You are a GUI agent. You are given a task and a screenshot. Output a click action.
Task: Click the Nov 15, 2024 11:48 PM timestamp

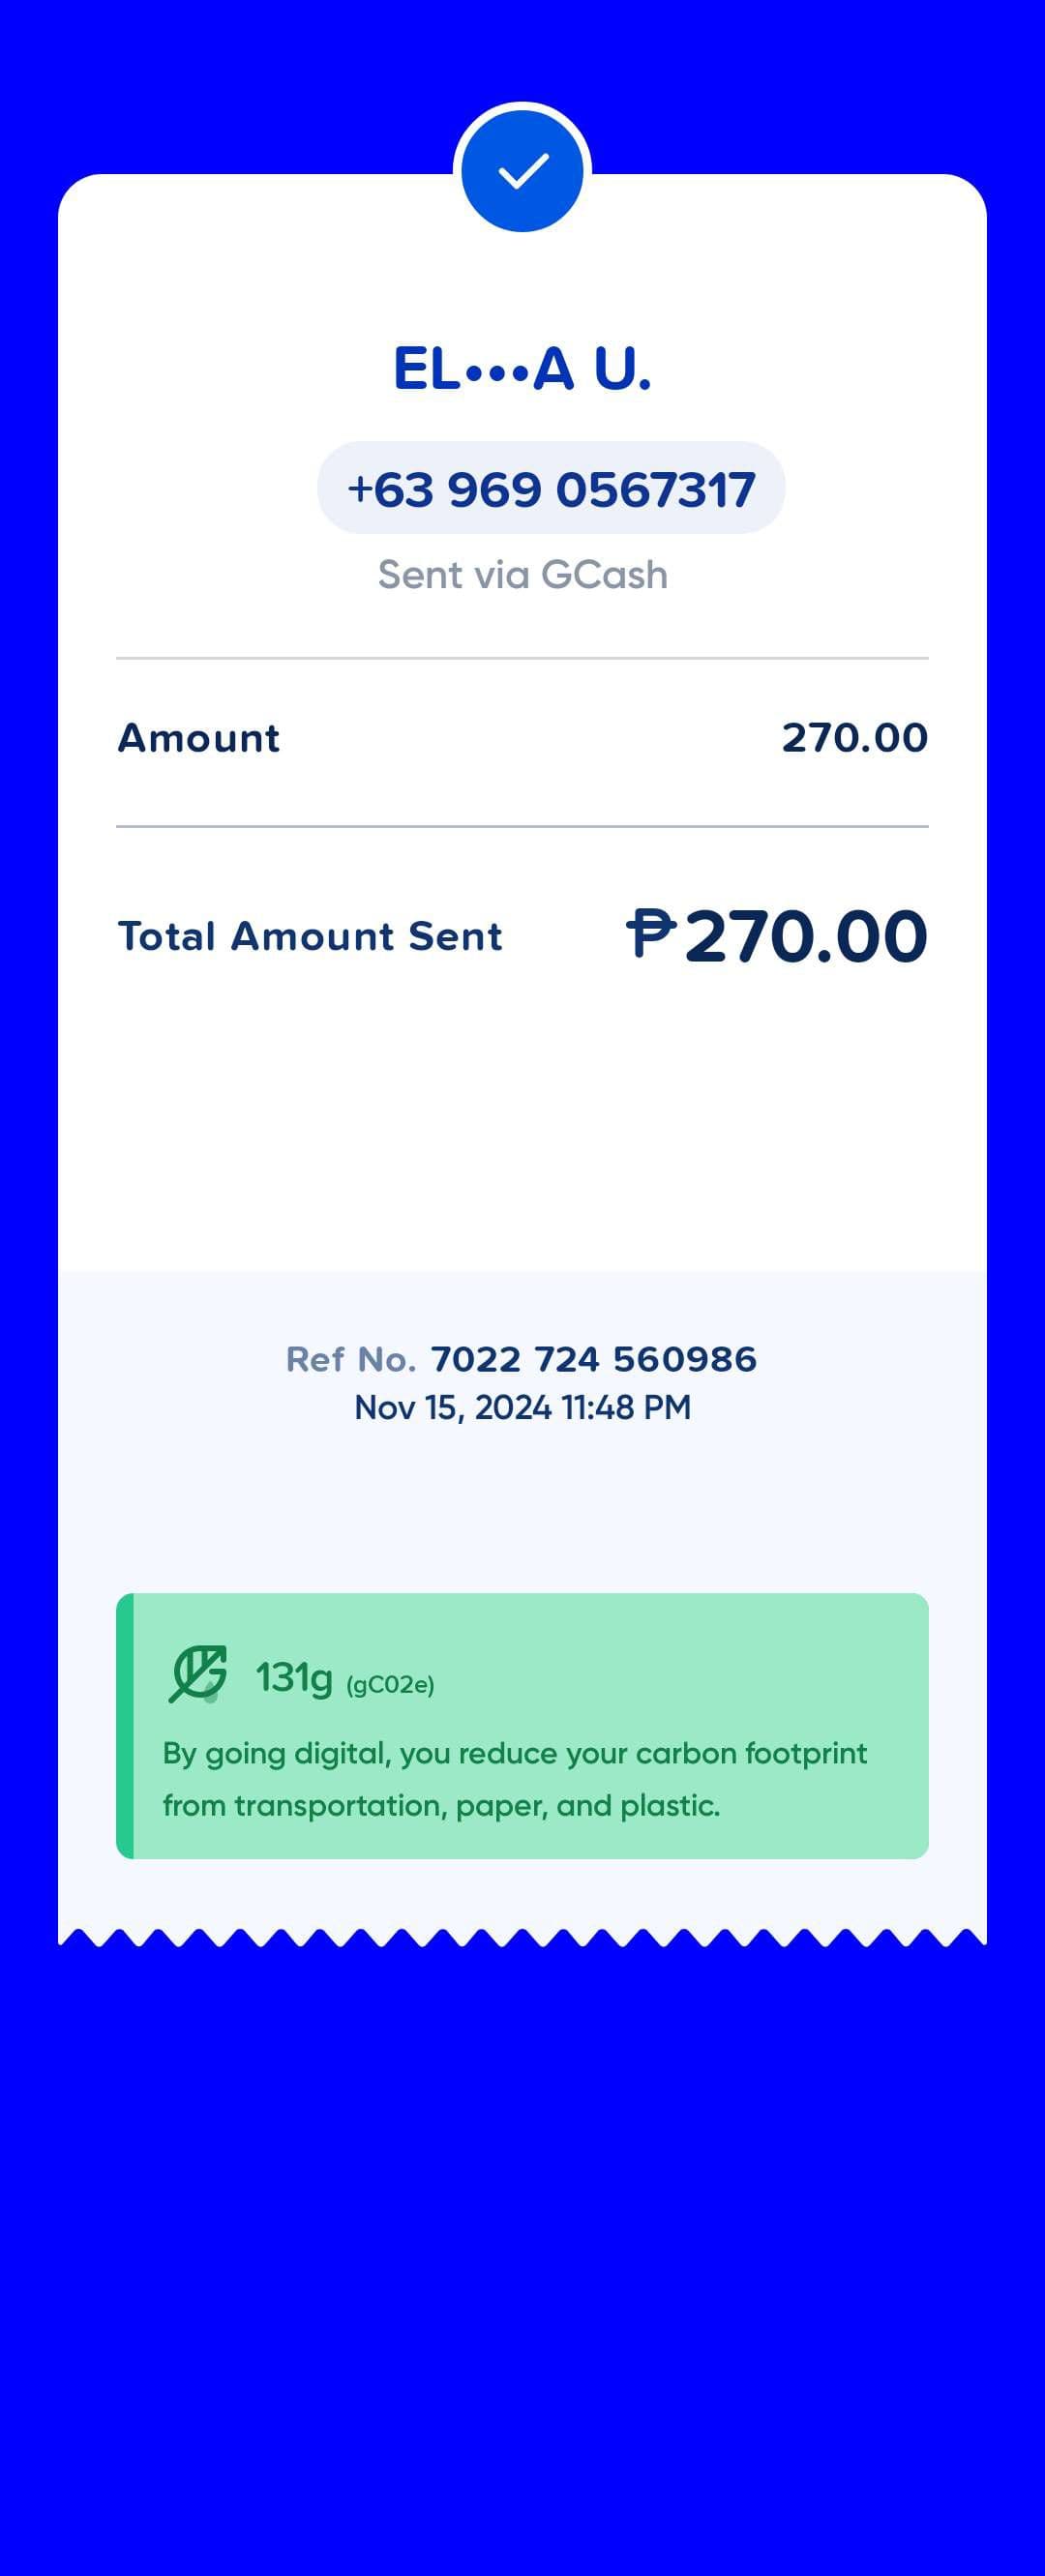(x=522, y=1408)
